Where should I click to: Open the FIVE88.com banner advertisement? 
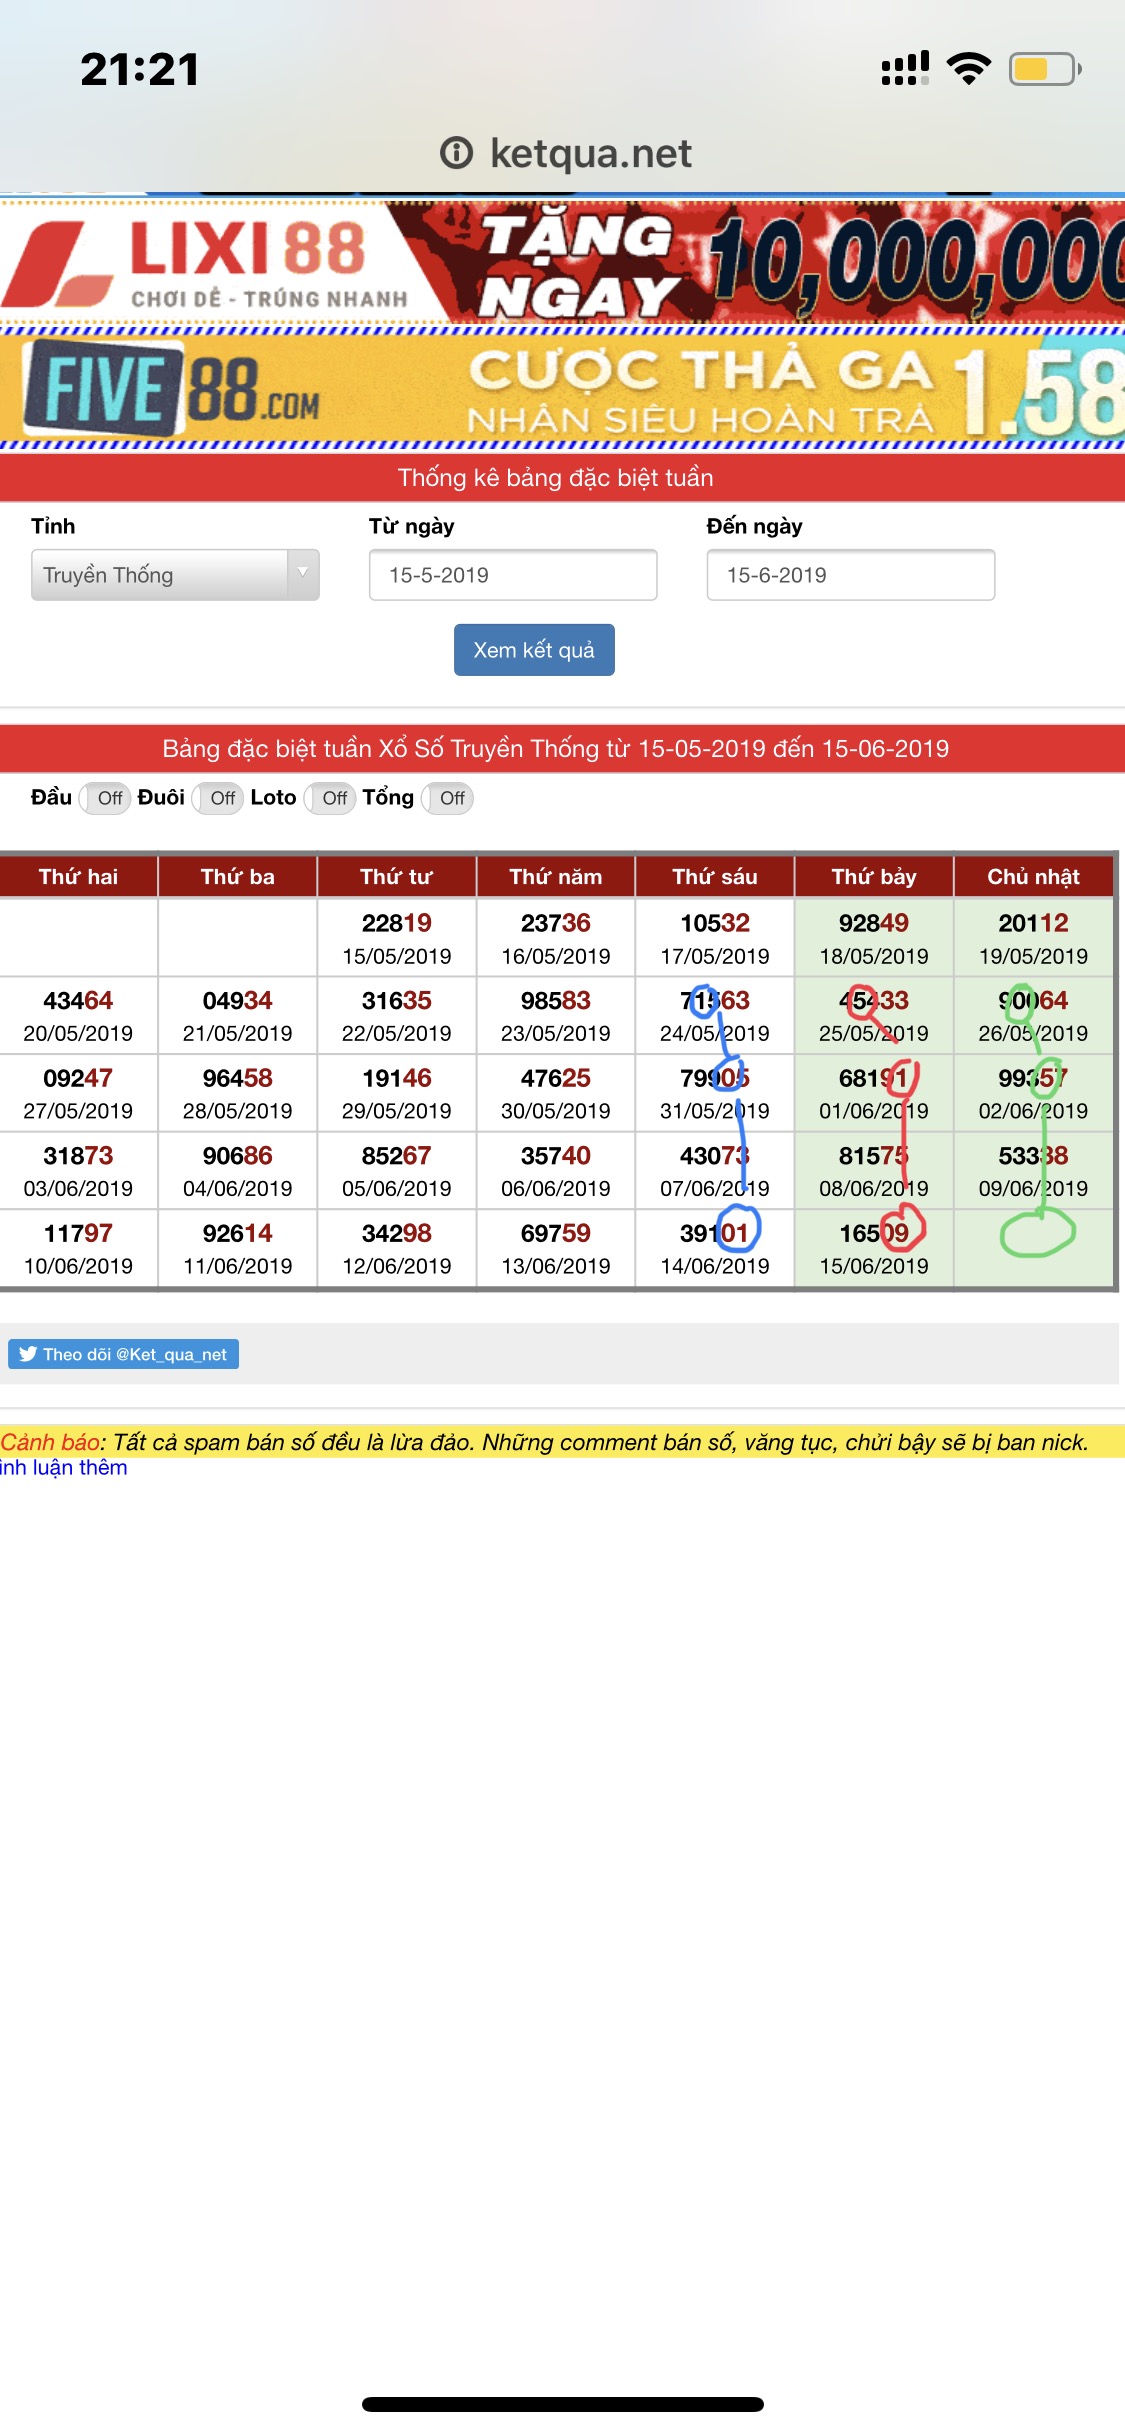click(x=562, y=390)
